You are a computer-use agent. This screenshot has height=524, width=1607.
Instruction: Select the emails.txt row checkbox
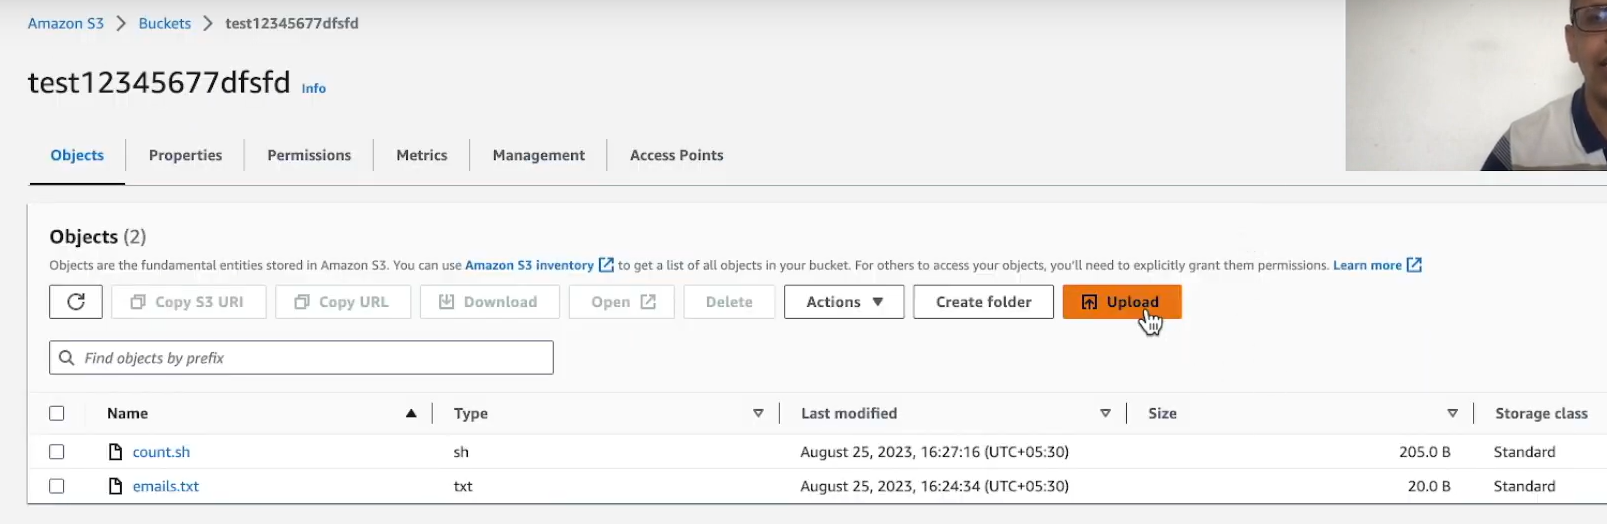click(x=57, y=486)
